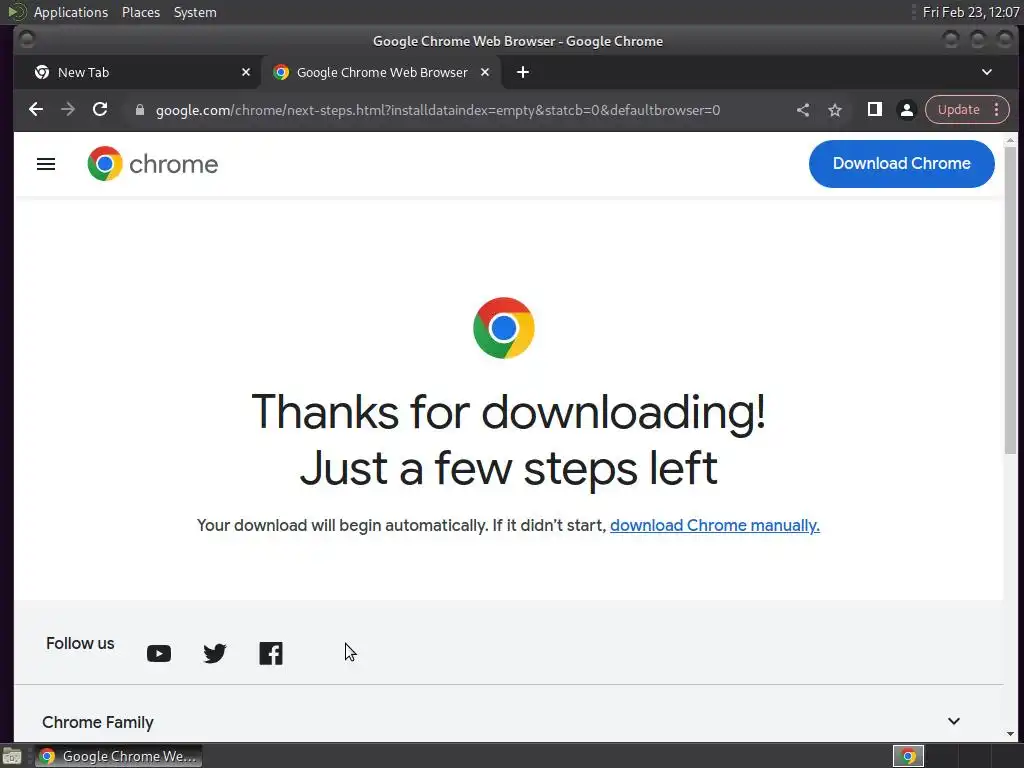Open the System menu
Image resolution: width=1024 pixels, height=768 pixels.
pyautogui.click(x=195, y=12)
